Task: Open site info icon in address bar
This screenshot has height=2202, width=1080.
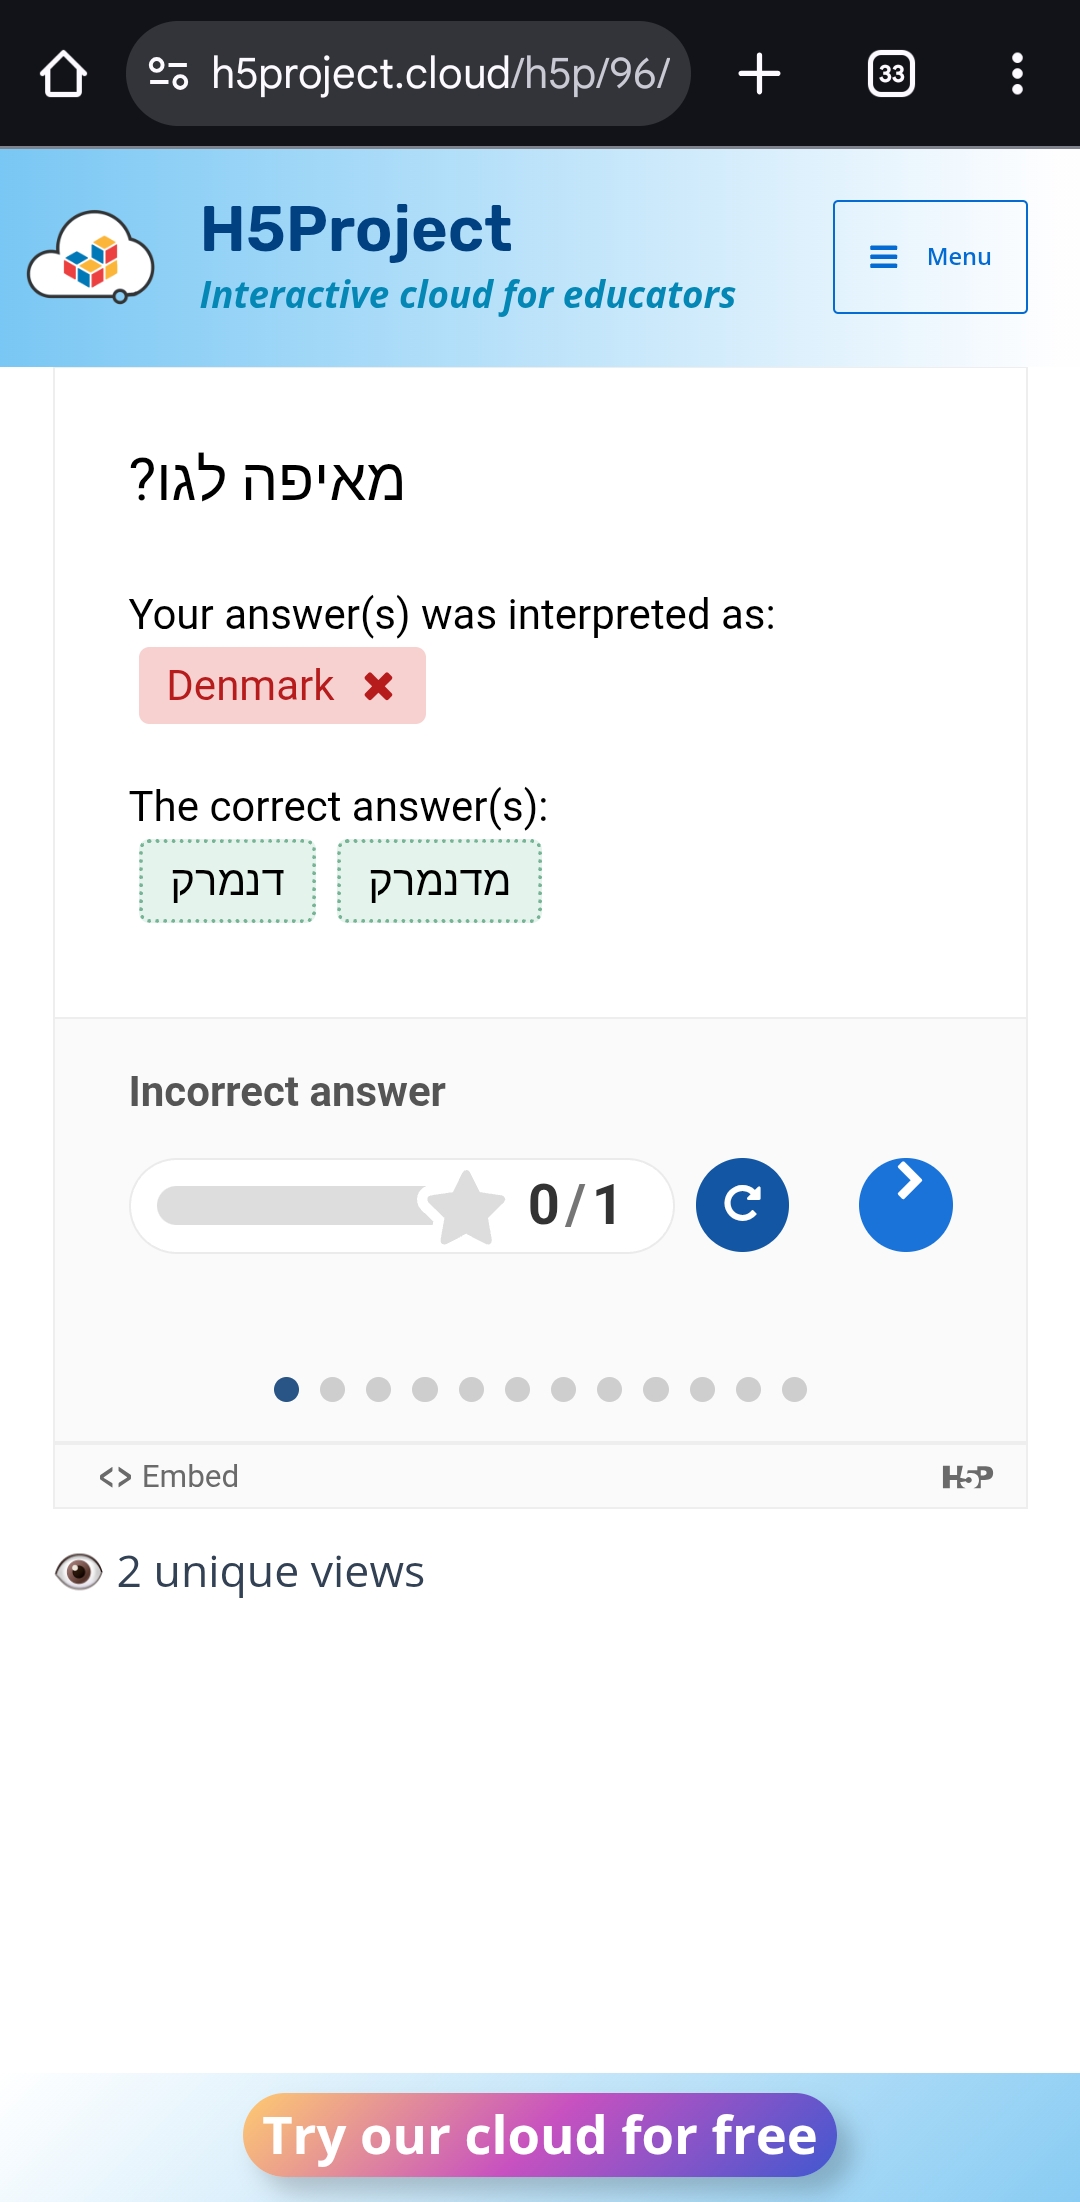Action: [168, 74]
